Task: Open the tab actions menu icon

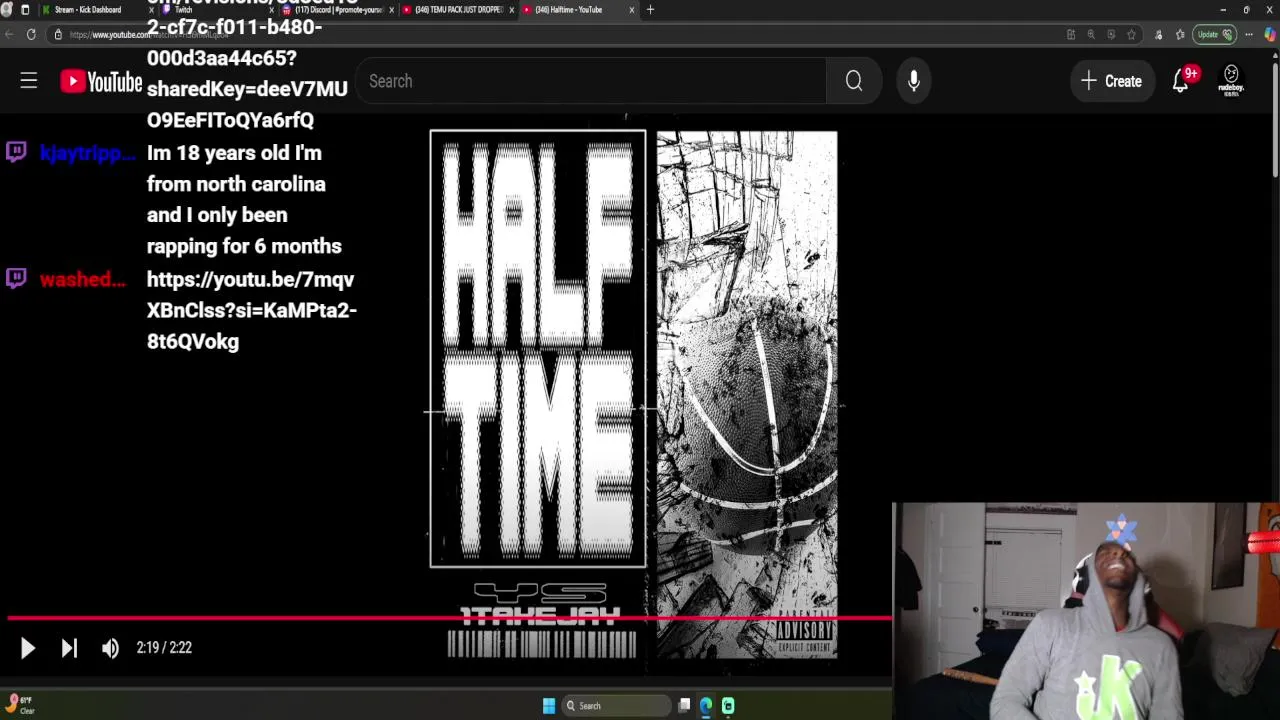Action: click(x=25, y=10)
